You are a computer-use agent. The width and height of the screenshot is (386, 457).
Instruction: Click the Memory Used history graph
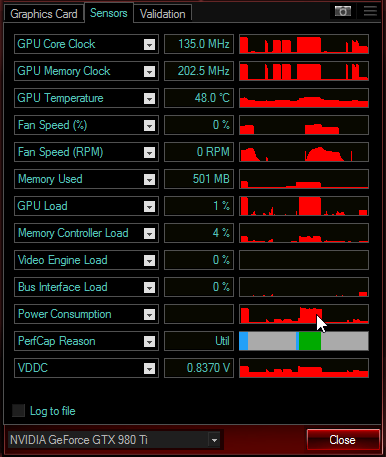coord(304,179)
